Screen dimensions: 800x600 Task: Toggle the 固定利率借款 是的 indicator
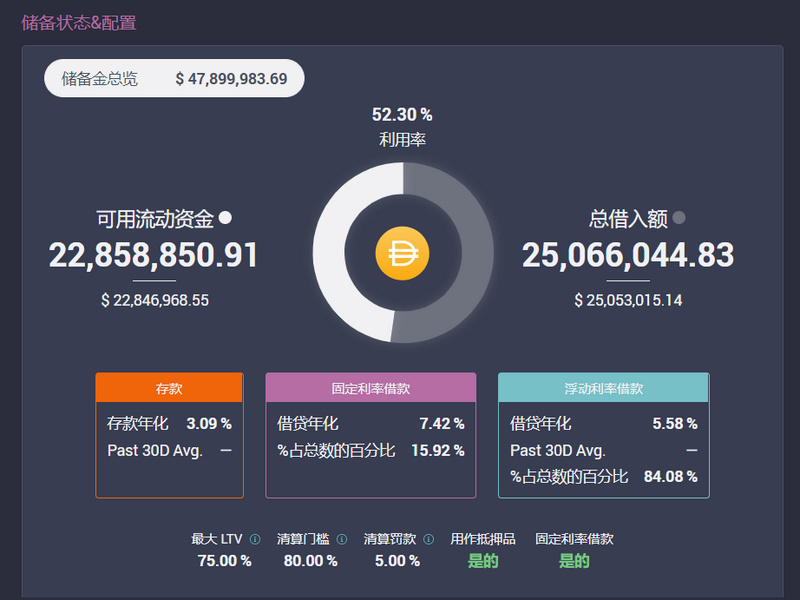pos(572,561)
